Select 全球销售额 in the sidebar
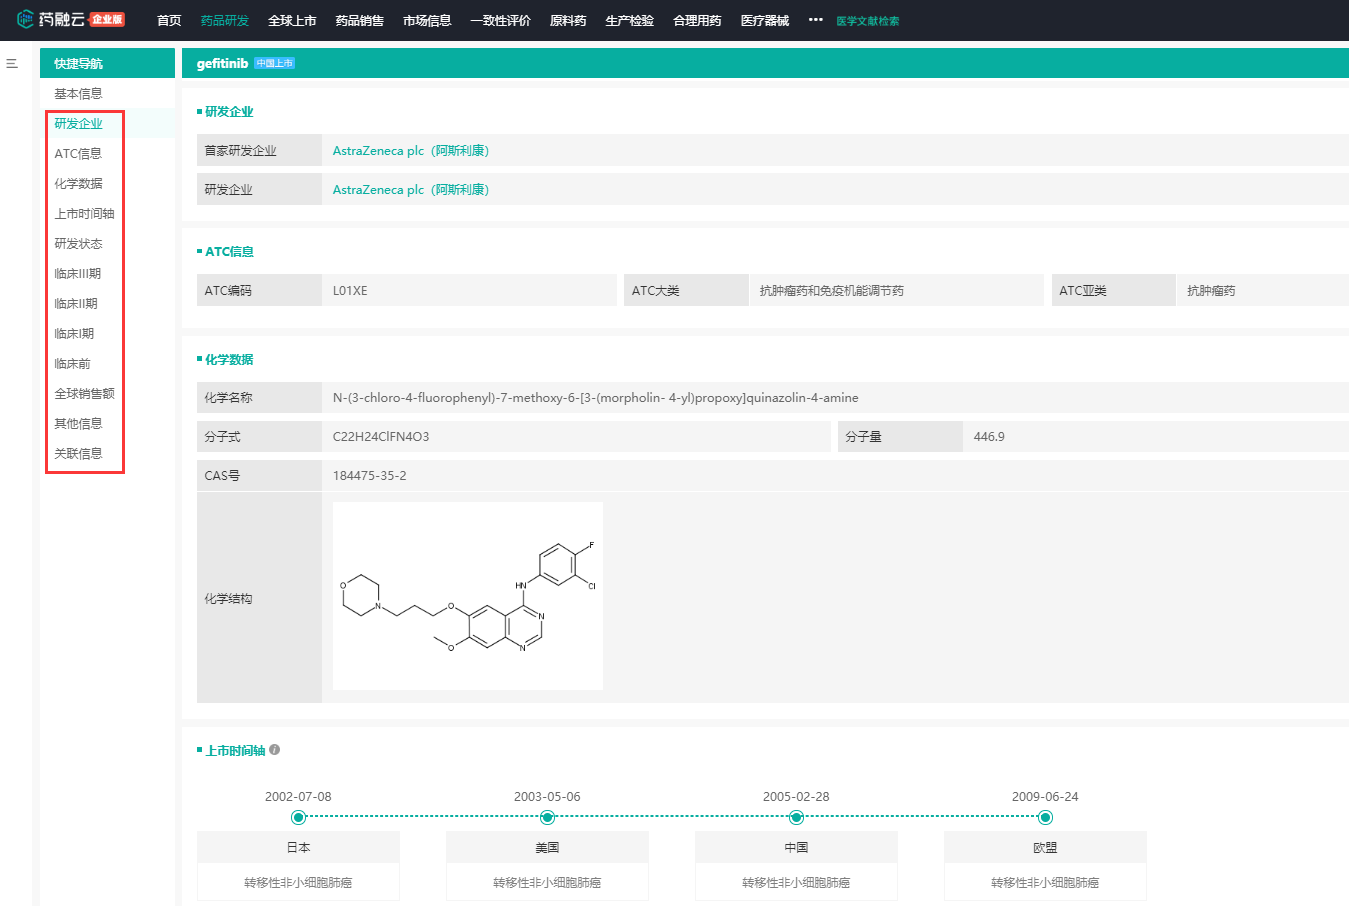Screen dimensions: 1349x906 [x=84, y=394]
